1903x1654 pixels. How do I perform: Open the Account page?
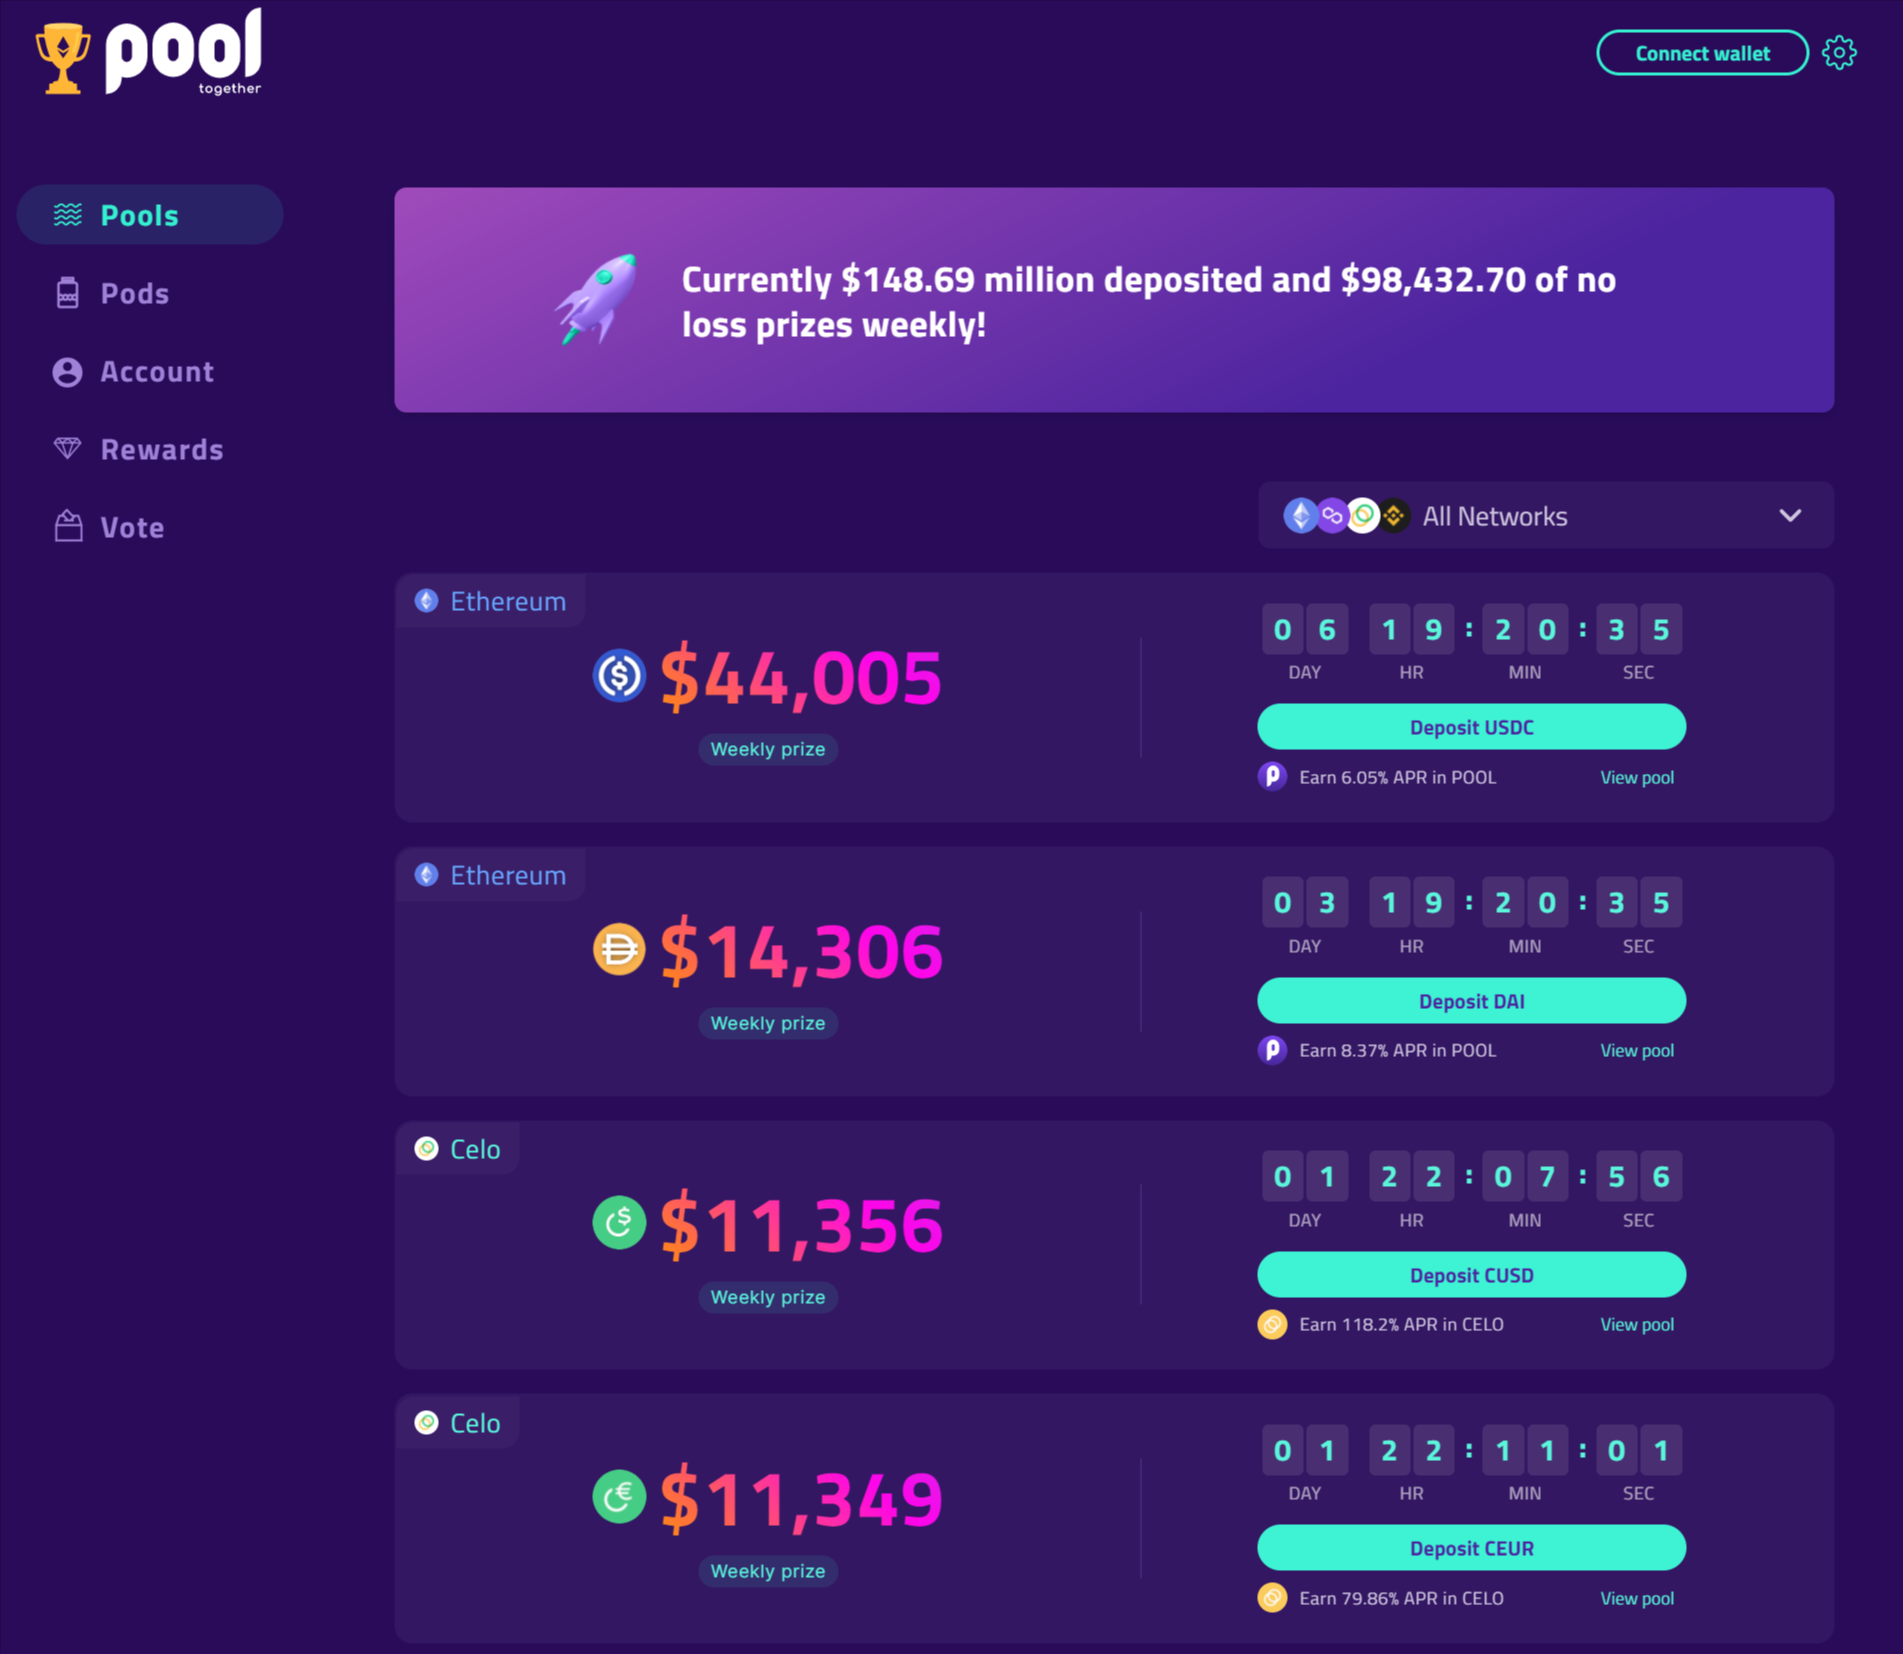point(157,371)
